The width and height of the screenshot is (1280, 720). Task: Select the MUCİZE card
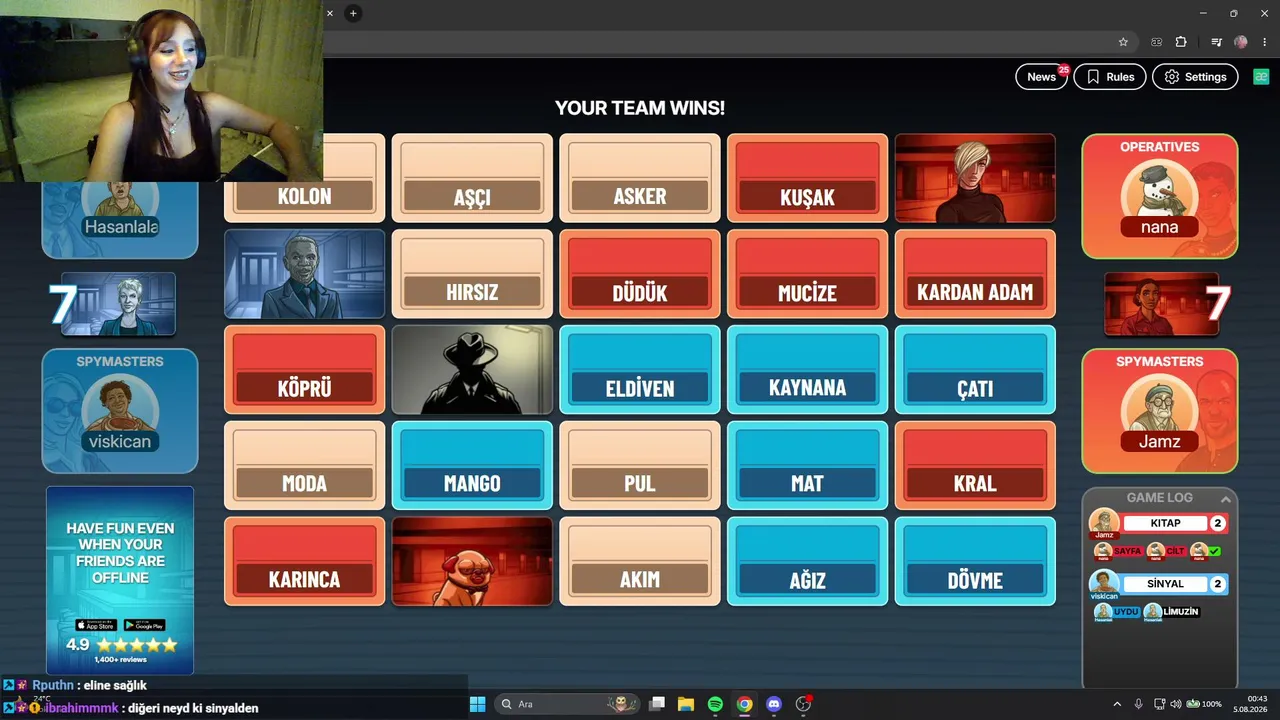pyautogui.click(x=807, y=274)
